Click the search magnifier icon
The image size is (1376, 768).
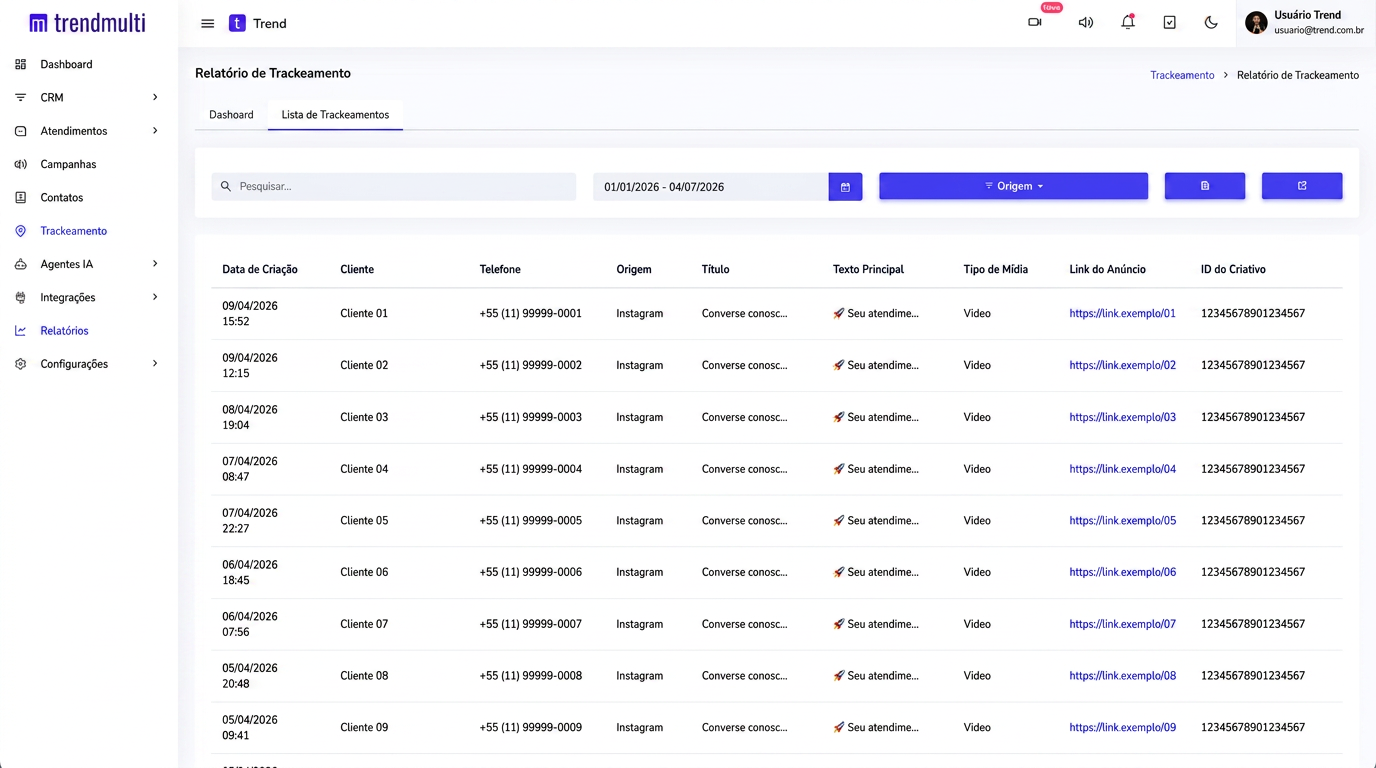[226, 187]
